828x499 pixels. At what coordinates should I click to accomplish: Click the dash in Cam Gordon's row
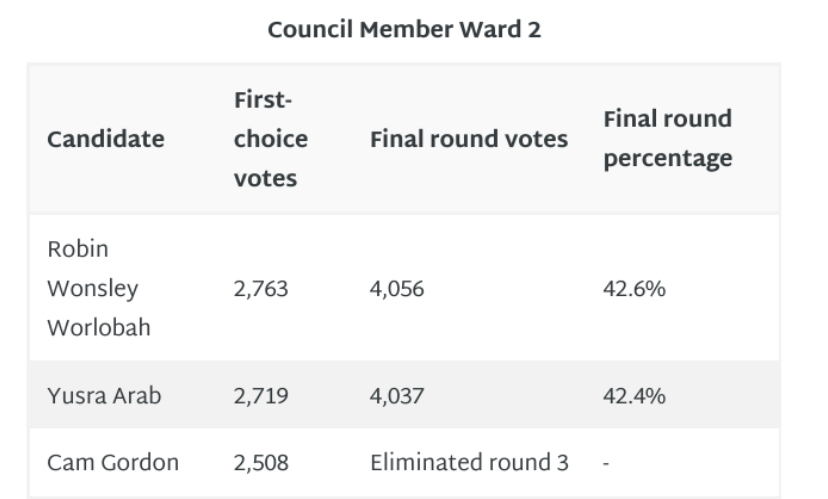pos(606,463)
